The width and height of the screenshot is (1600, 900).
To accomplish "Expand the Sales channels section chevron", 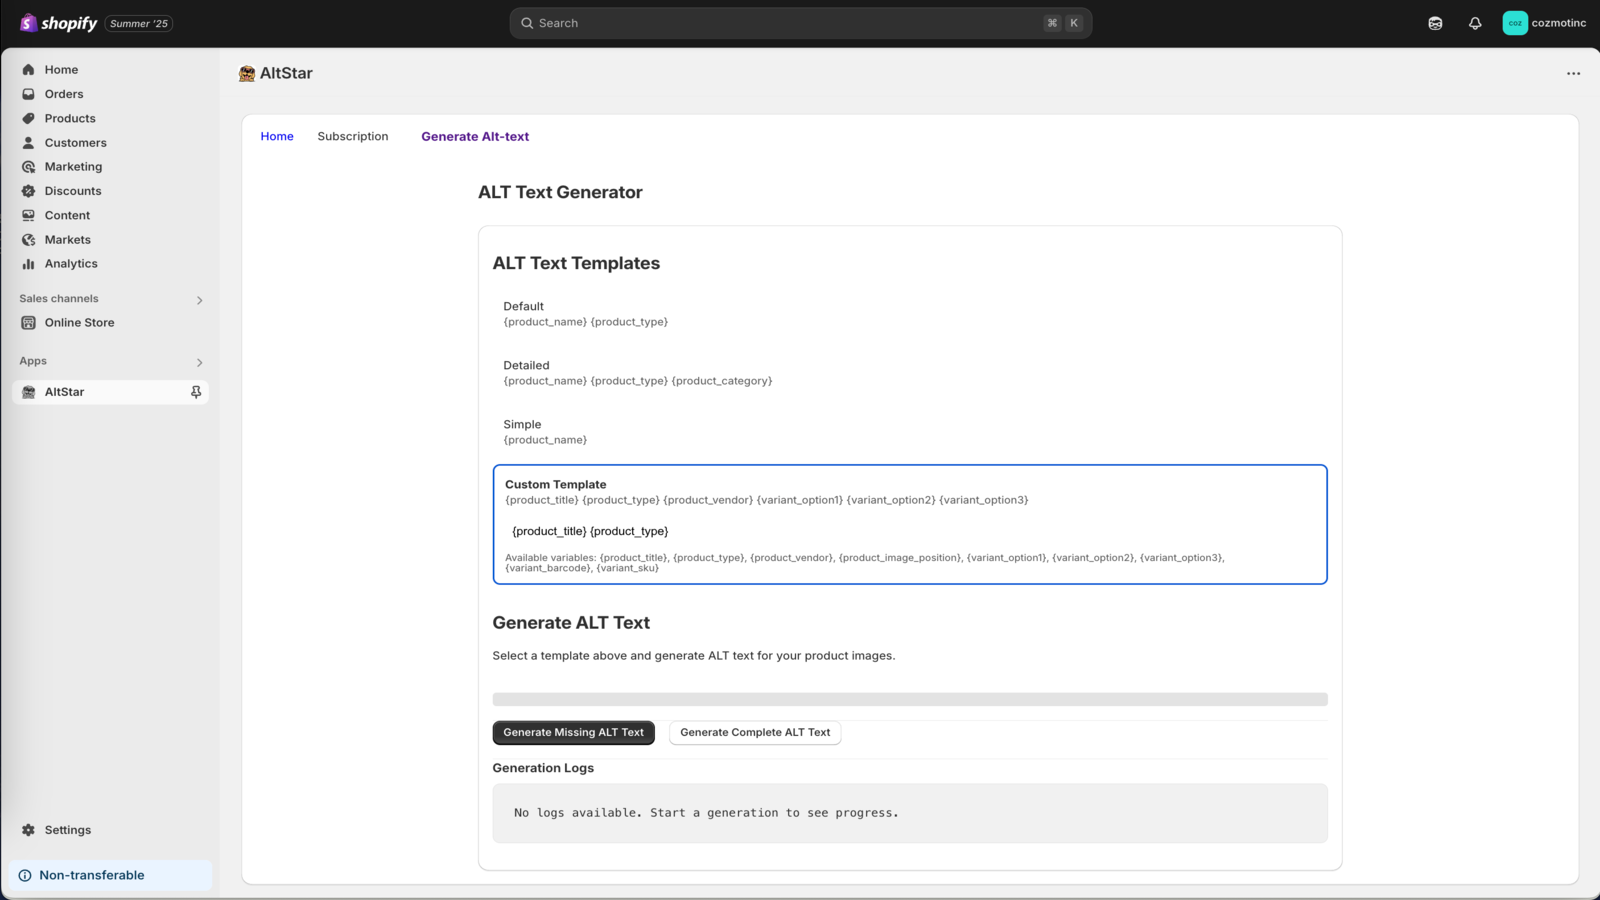I will point(199,300).
